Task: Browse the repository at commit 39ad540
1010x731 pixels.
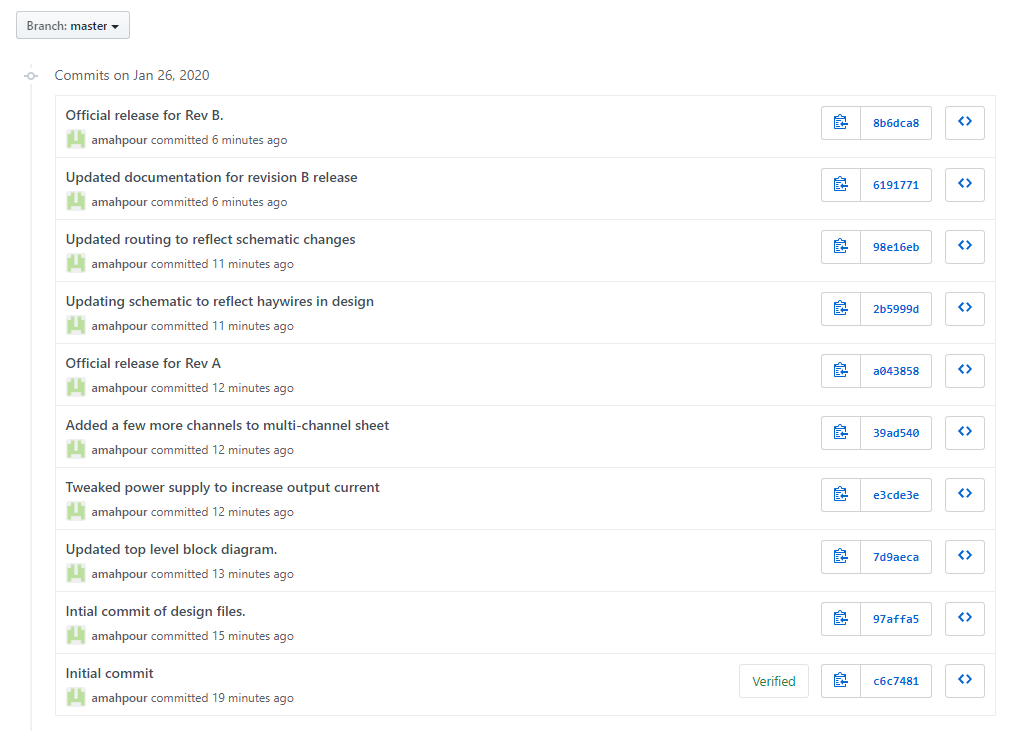Action: tap(964, 433)
